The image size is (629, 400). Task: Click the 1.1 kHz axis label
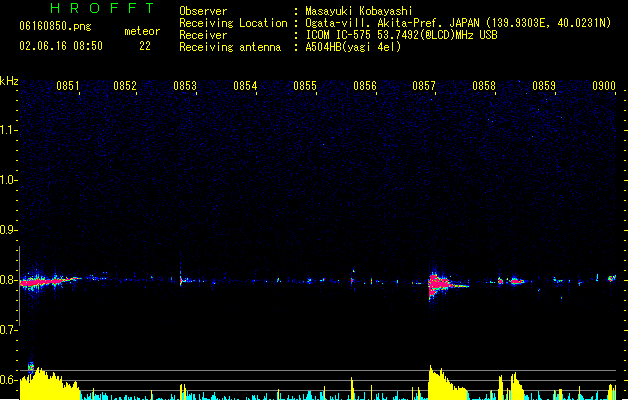tap(8, 130)
